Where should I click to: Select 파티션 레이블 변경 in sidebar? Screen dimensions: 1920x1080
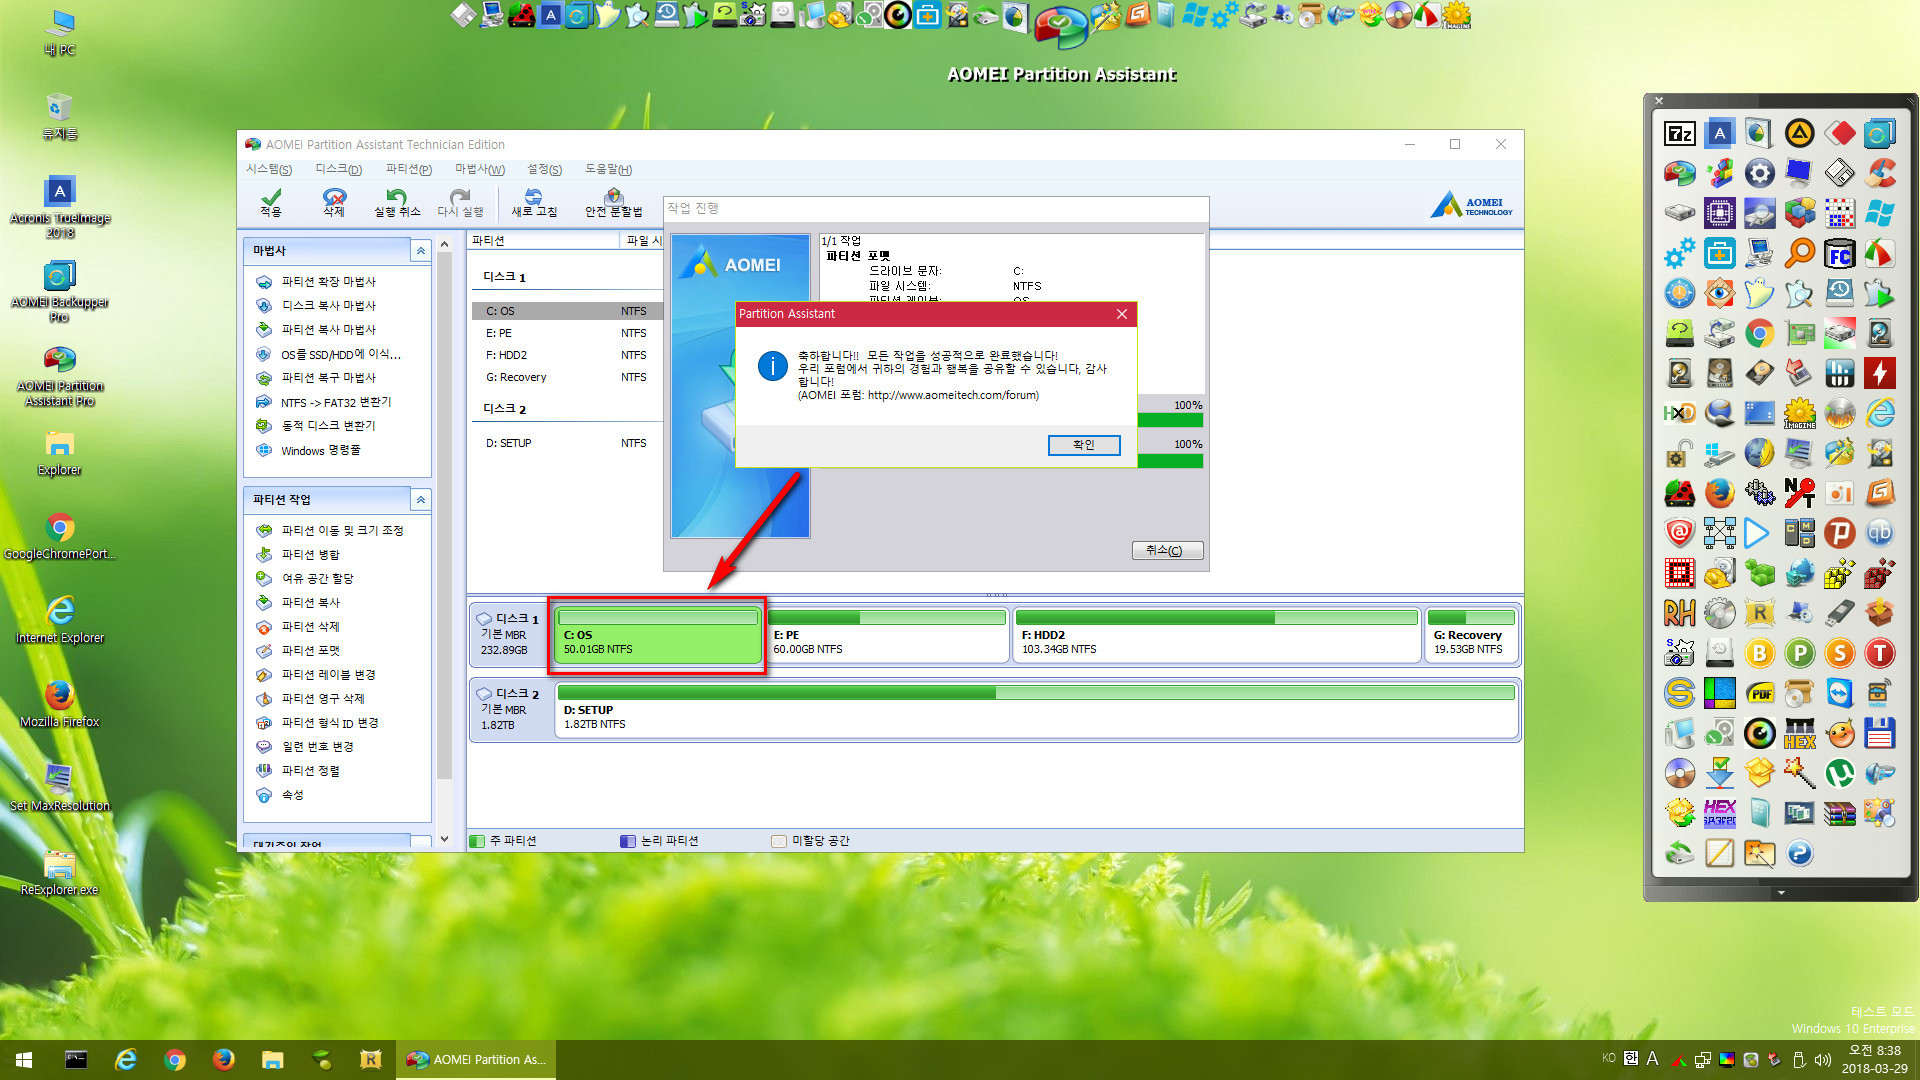point(328,675)
